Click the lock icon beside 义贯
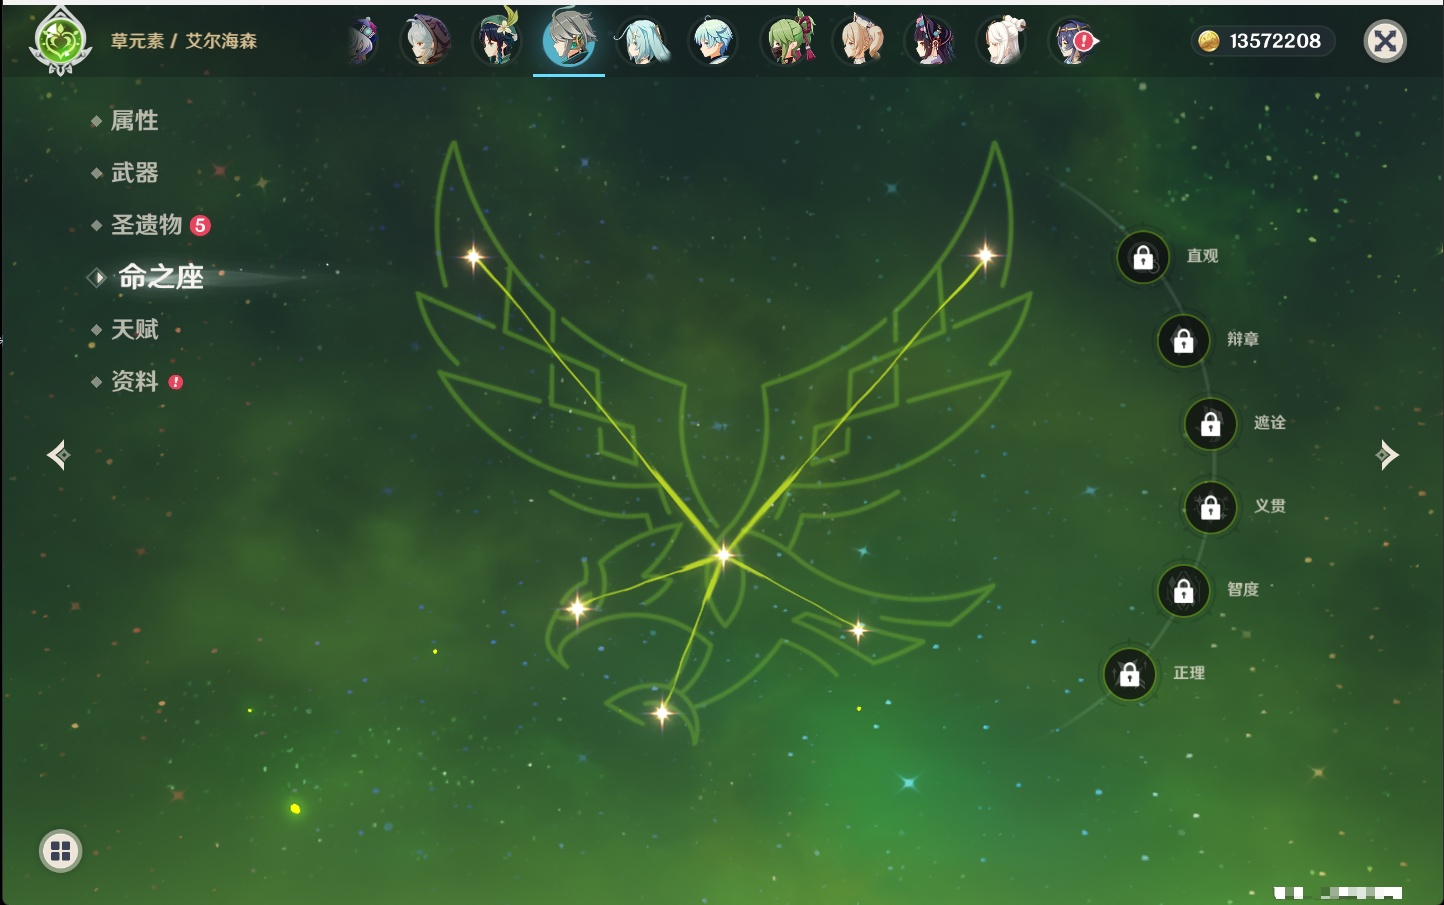This screenshot has width=1444, height=905. coord(1210,507)
